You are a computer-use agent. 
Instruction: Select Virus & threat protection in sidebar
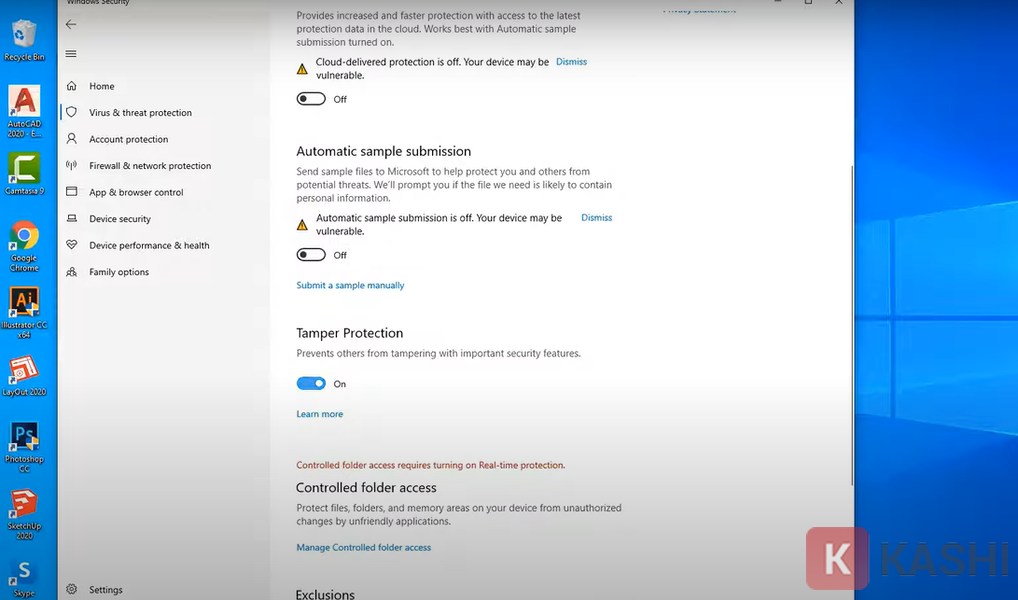coord(140,113)
